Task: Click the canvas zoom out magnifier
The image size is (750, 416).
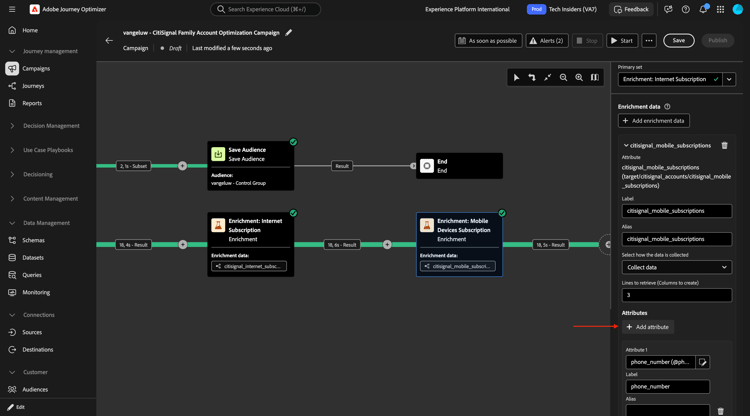Action: pyautogui.click(x=563, y=77)
